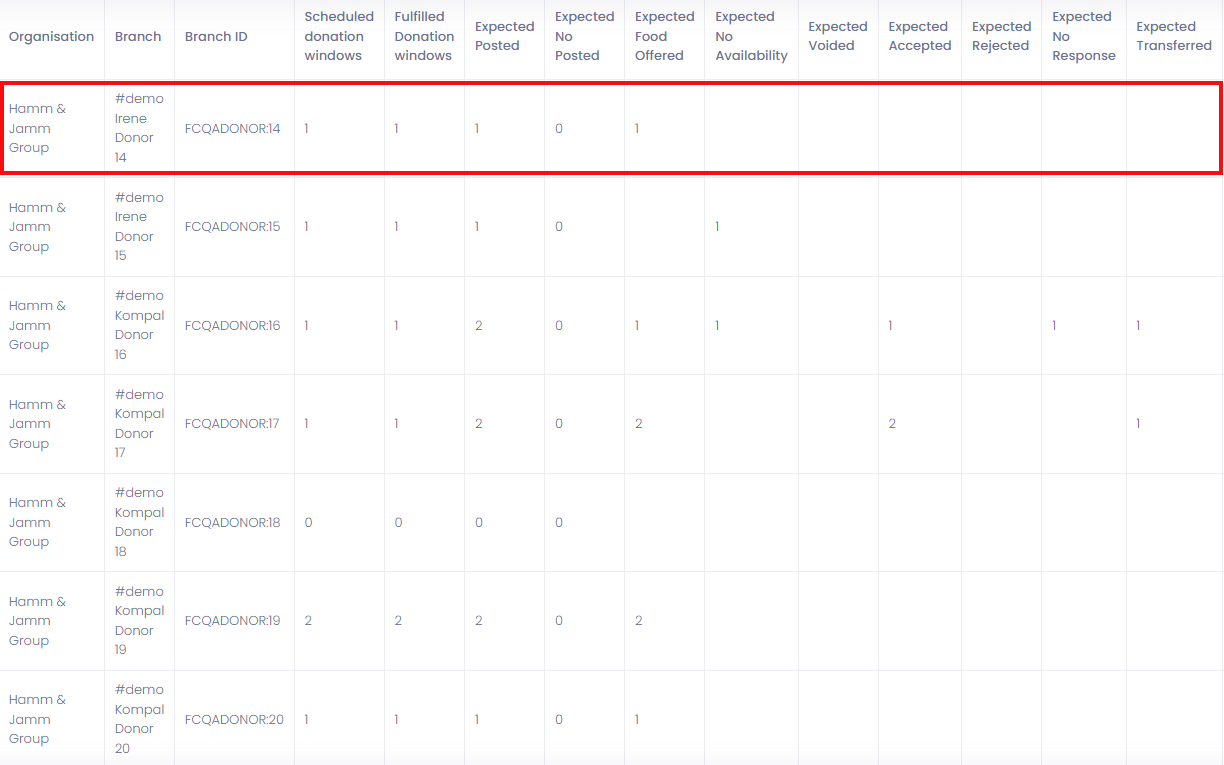Click the Branch ID column header
1224x765 pixels.
pyautogui.click(x=216, y=36)
